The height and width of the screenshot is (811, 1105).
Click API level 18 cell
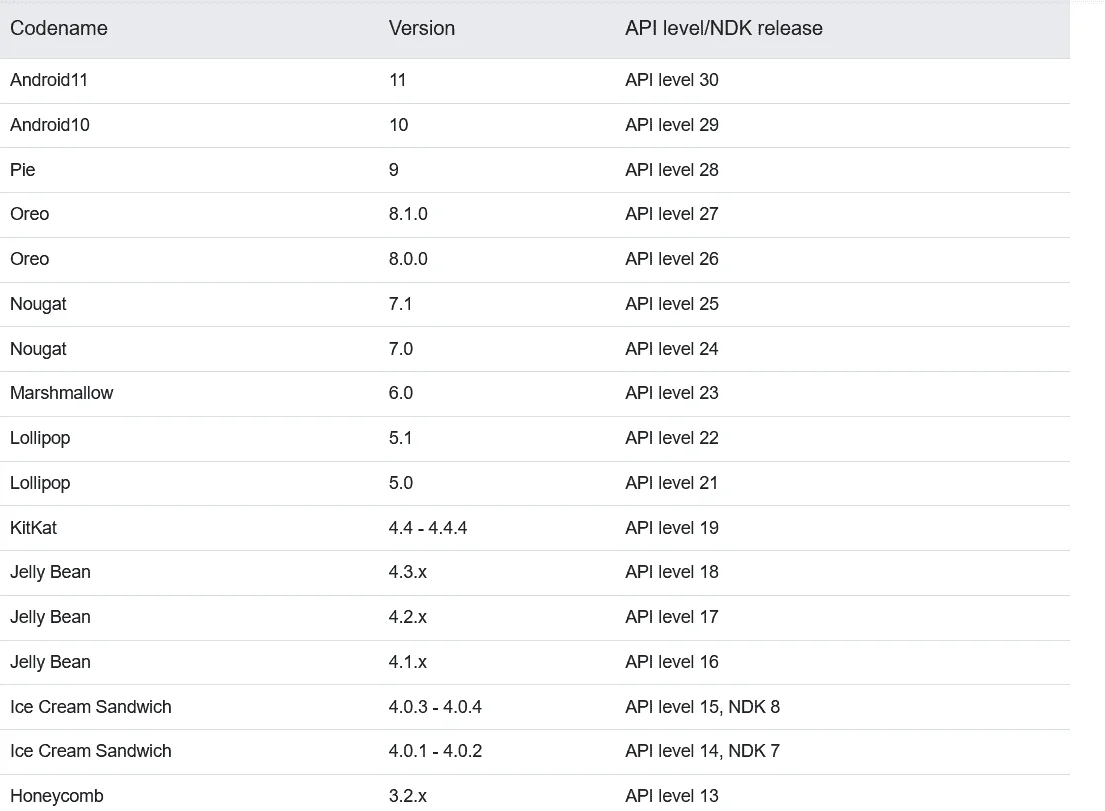(x=672, y=572)
